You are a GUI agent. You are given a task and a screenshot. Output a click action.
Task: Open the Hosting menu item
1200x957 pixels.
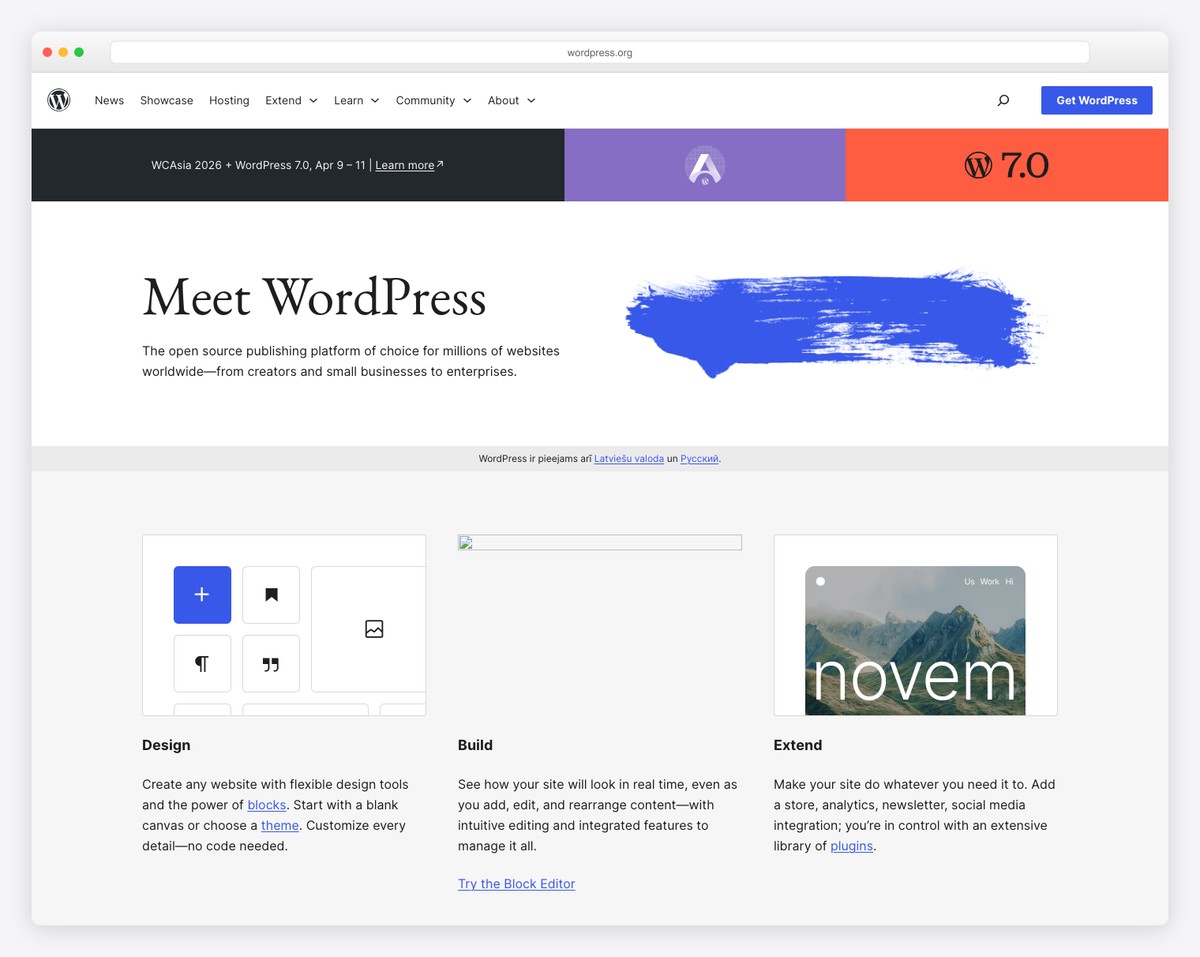coord(229,100)
